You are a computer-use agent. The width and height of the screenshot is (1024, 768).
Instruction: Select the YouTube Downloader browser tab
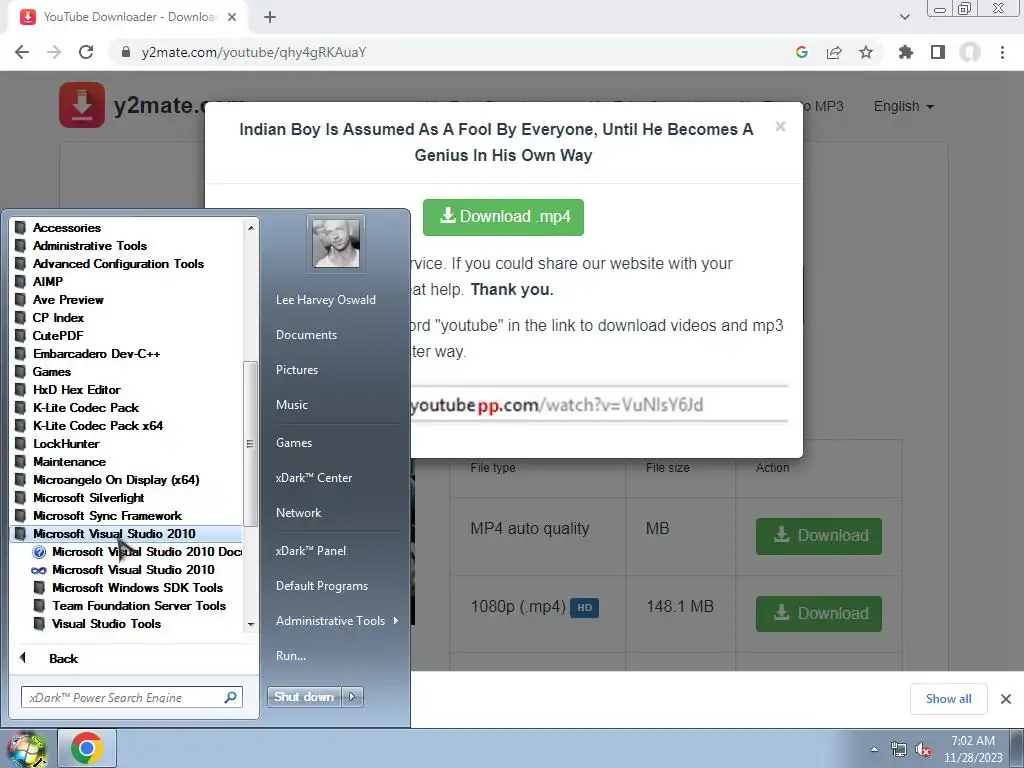pos(129,17)
